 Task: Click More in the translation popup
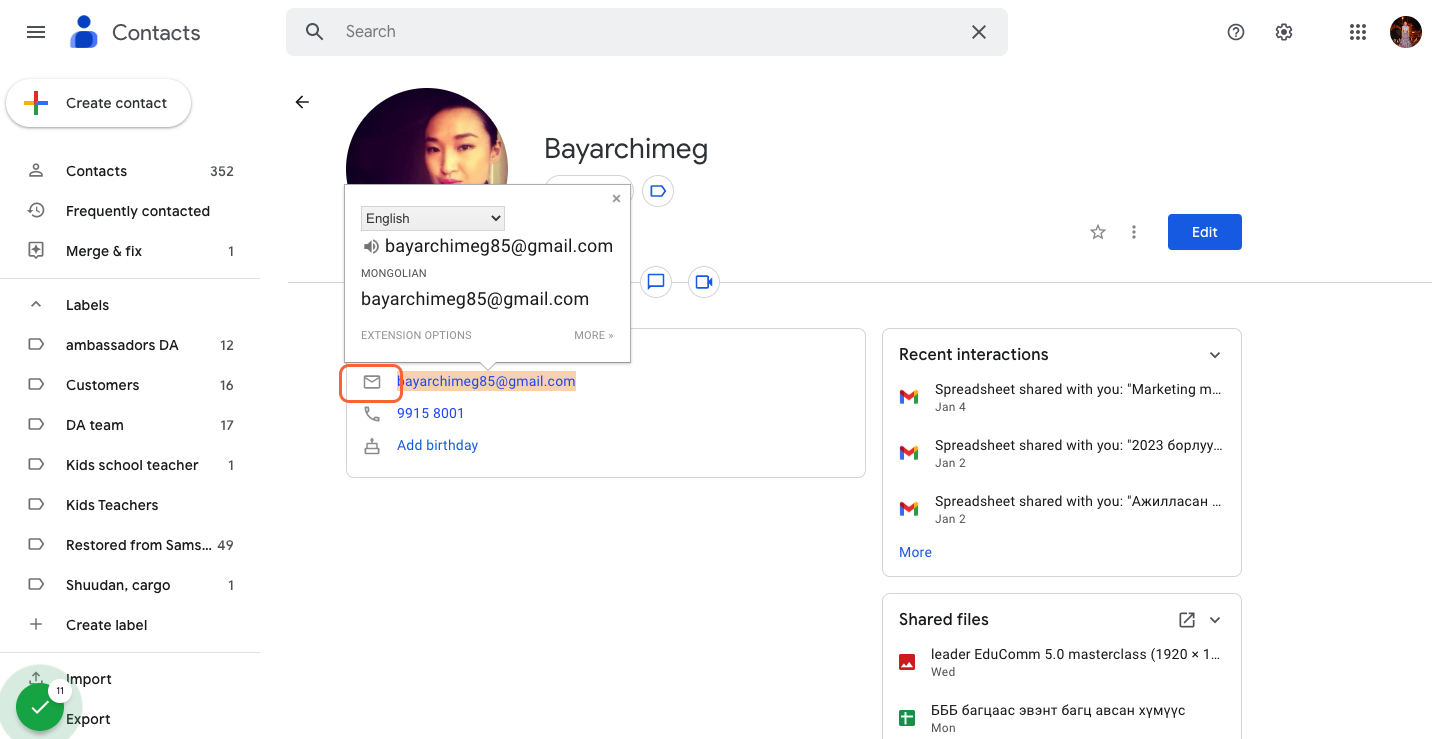(x=594, y=336)
